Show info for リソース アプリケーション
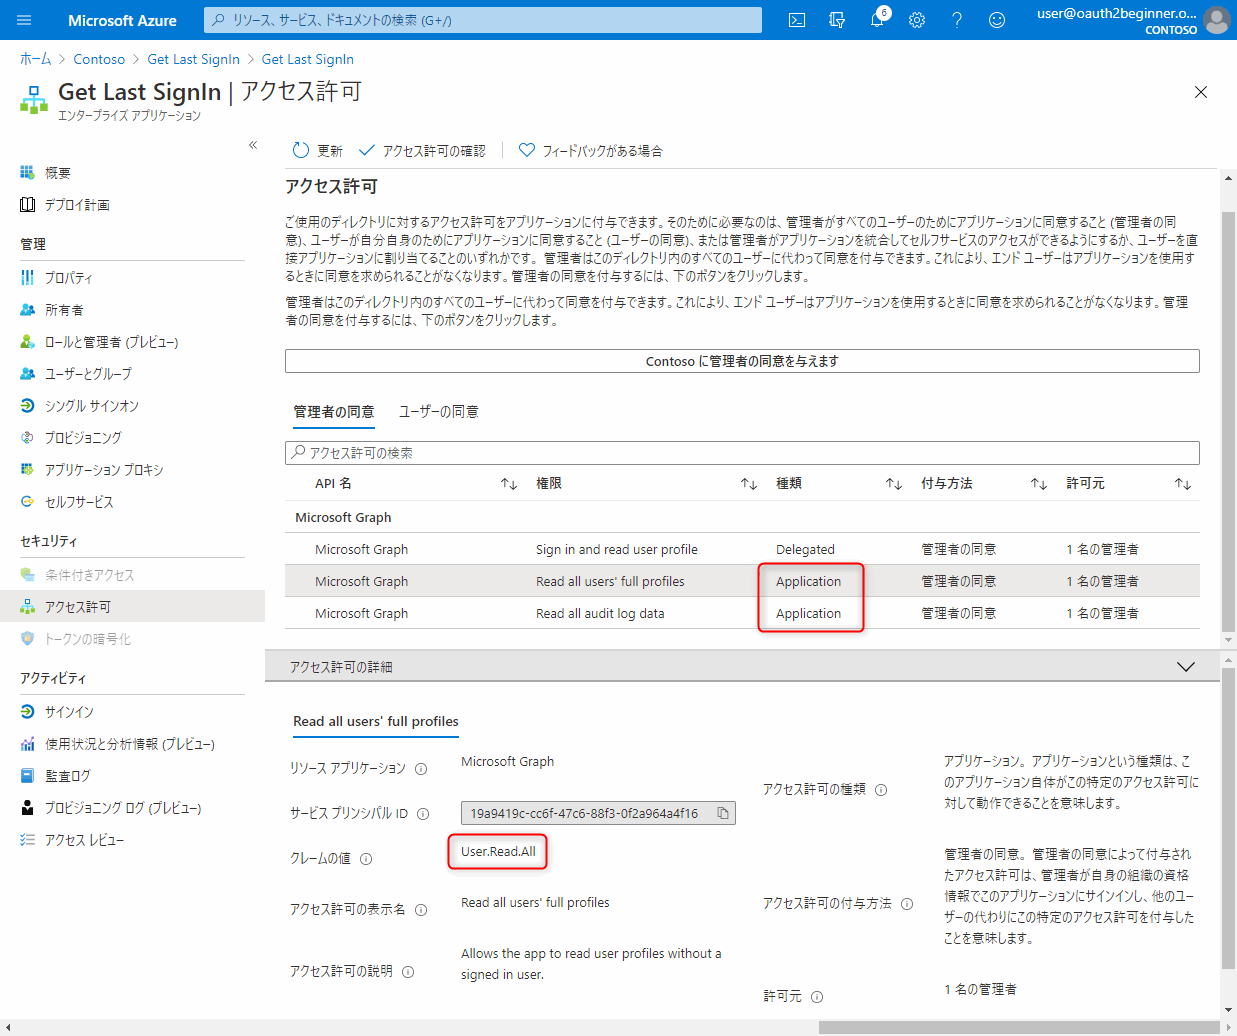 click(x=421, y=769)
